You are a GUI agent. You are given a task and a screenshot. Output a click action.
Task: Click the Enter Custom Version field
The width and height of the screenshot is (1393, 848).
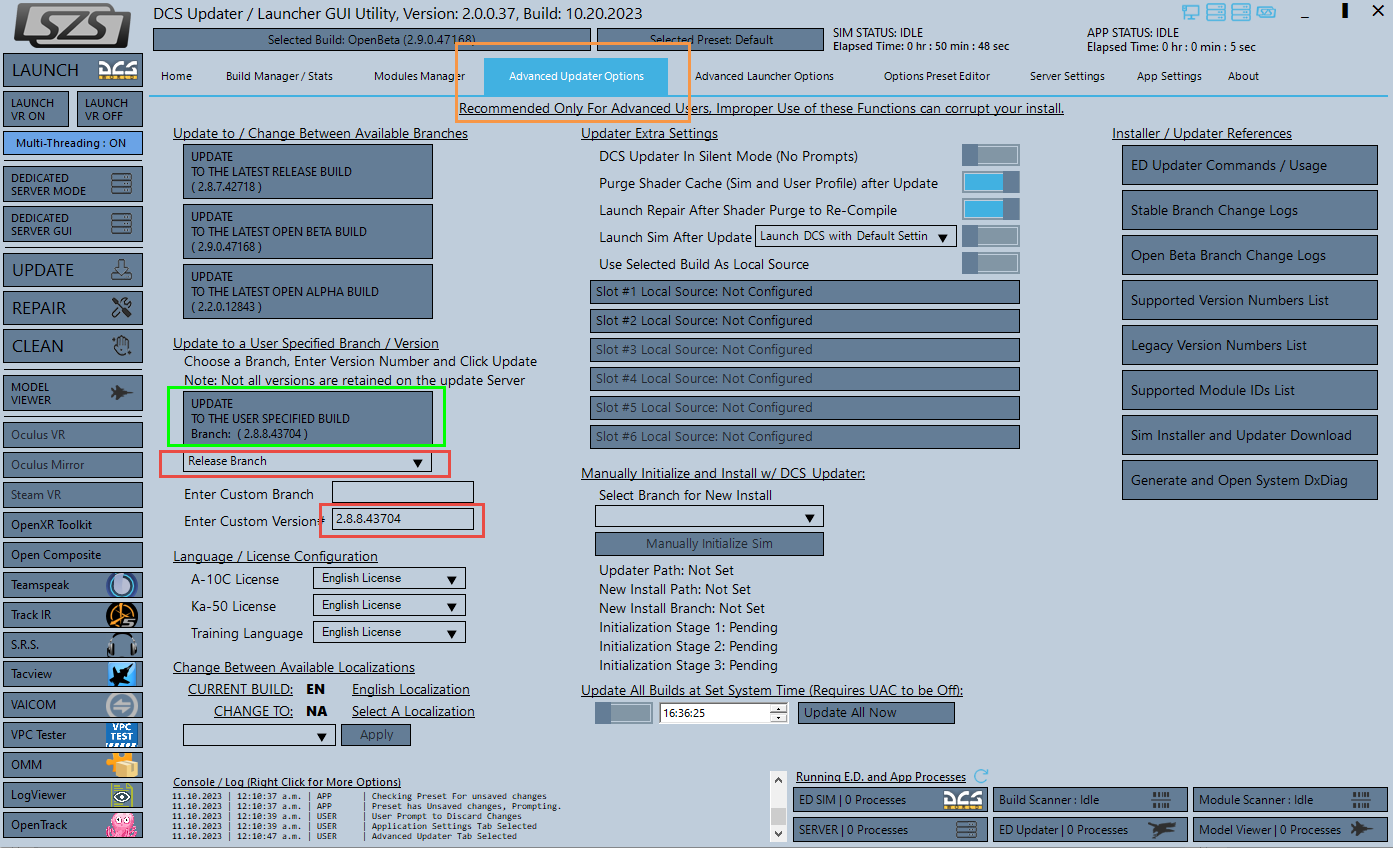[403, 520]
